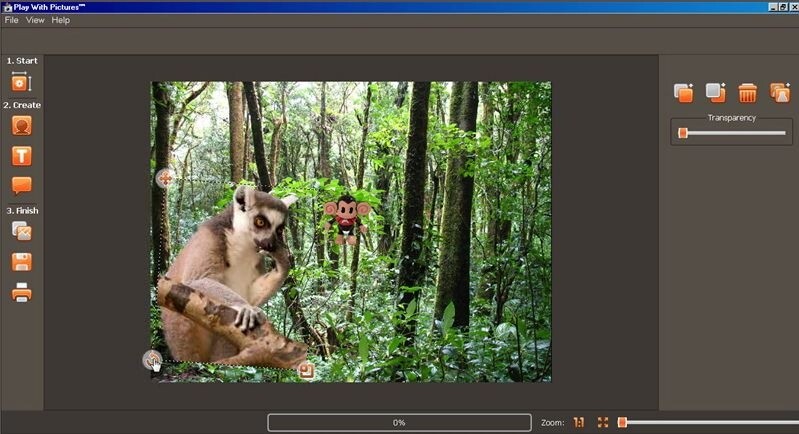Restore down the Play With Pictures window
Screen dimensions: 799x434
(x=783, y=7)
